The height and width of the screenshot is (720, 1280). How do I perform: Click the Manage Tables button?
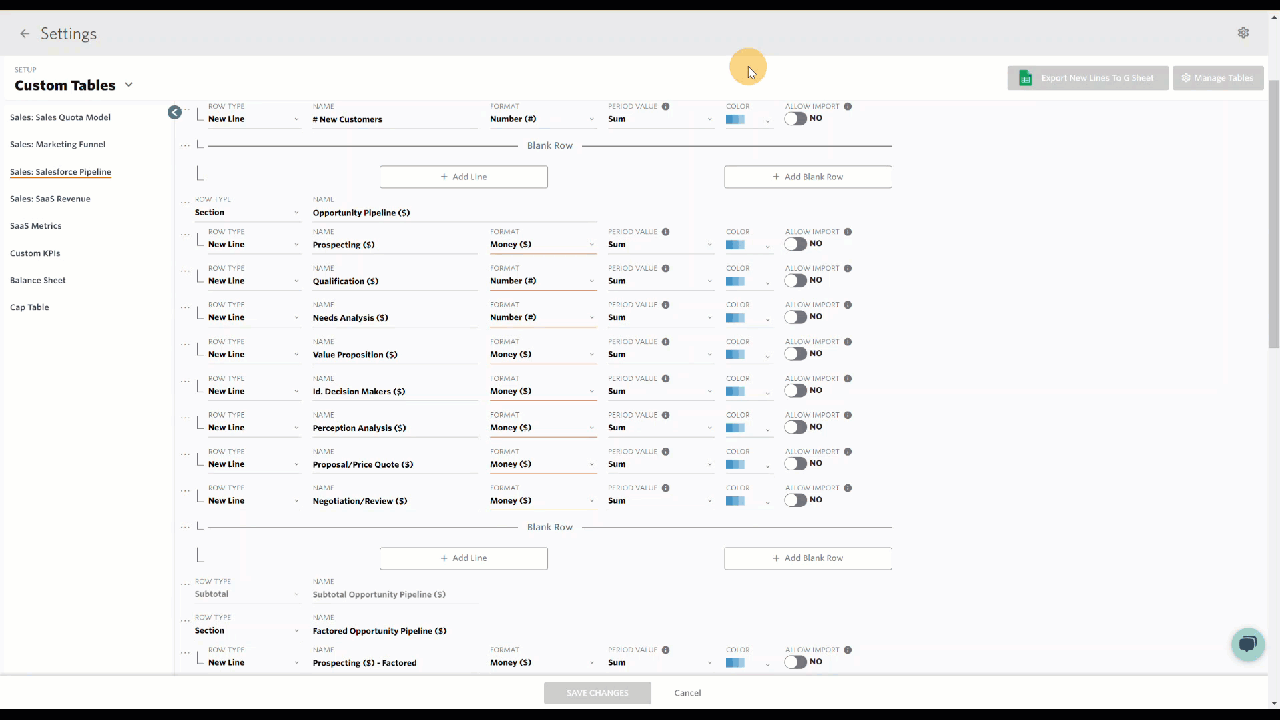tap(1218, 78)
